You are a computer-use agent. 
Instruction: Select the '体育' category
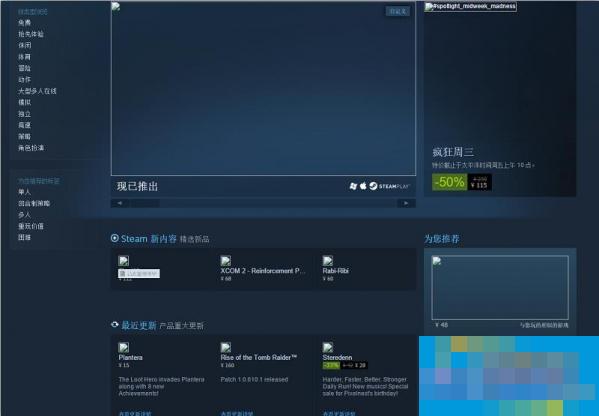coord(24,57)
